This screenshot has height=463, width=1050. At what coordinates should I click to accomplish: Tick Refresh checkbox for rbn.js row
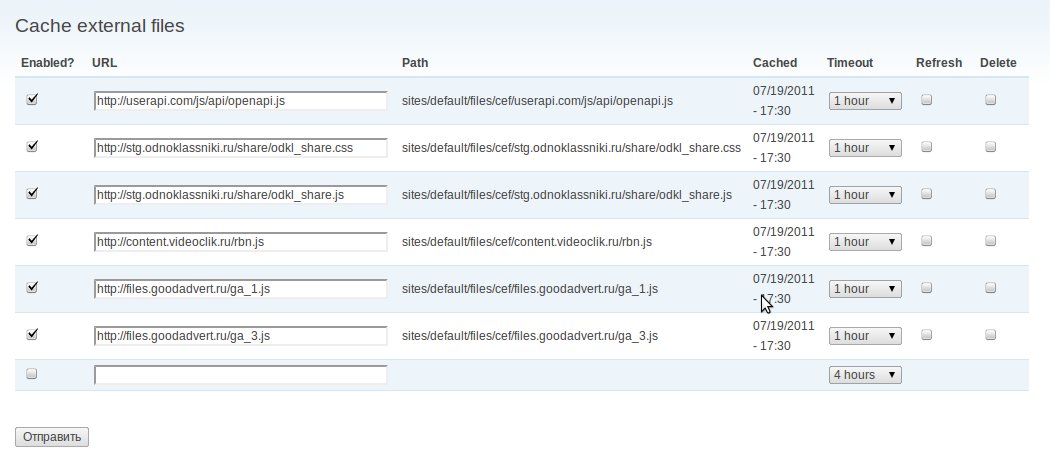[926, 241]
